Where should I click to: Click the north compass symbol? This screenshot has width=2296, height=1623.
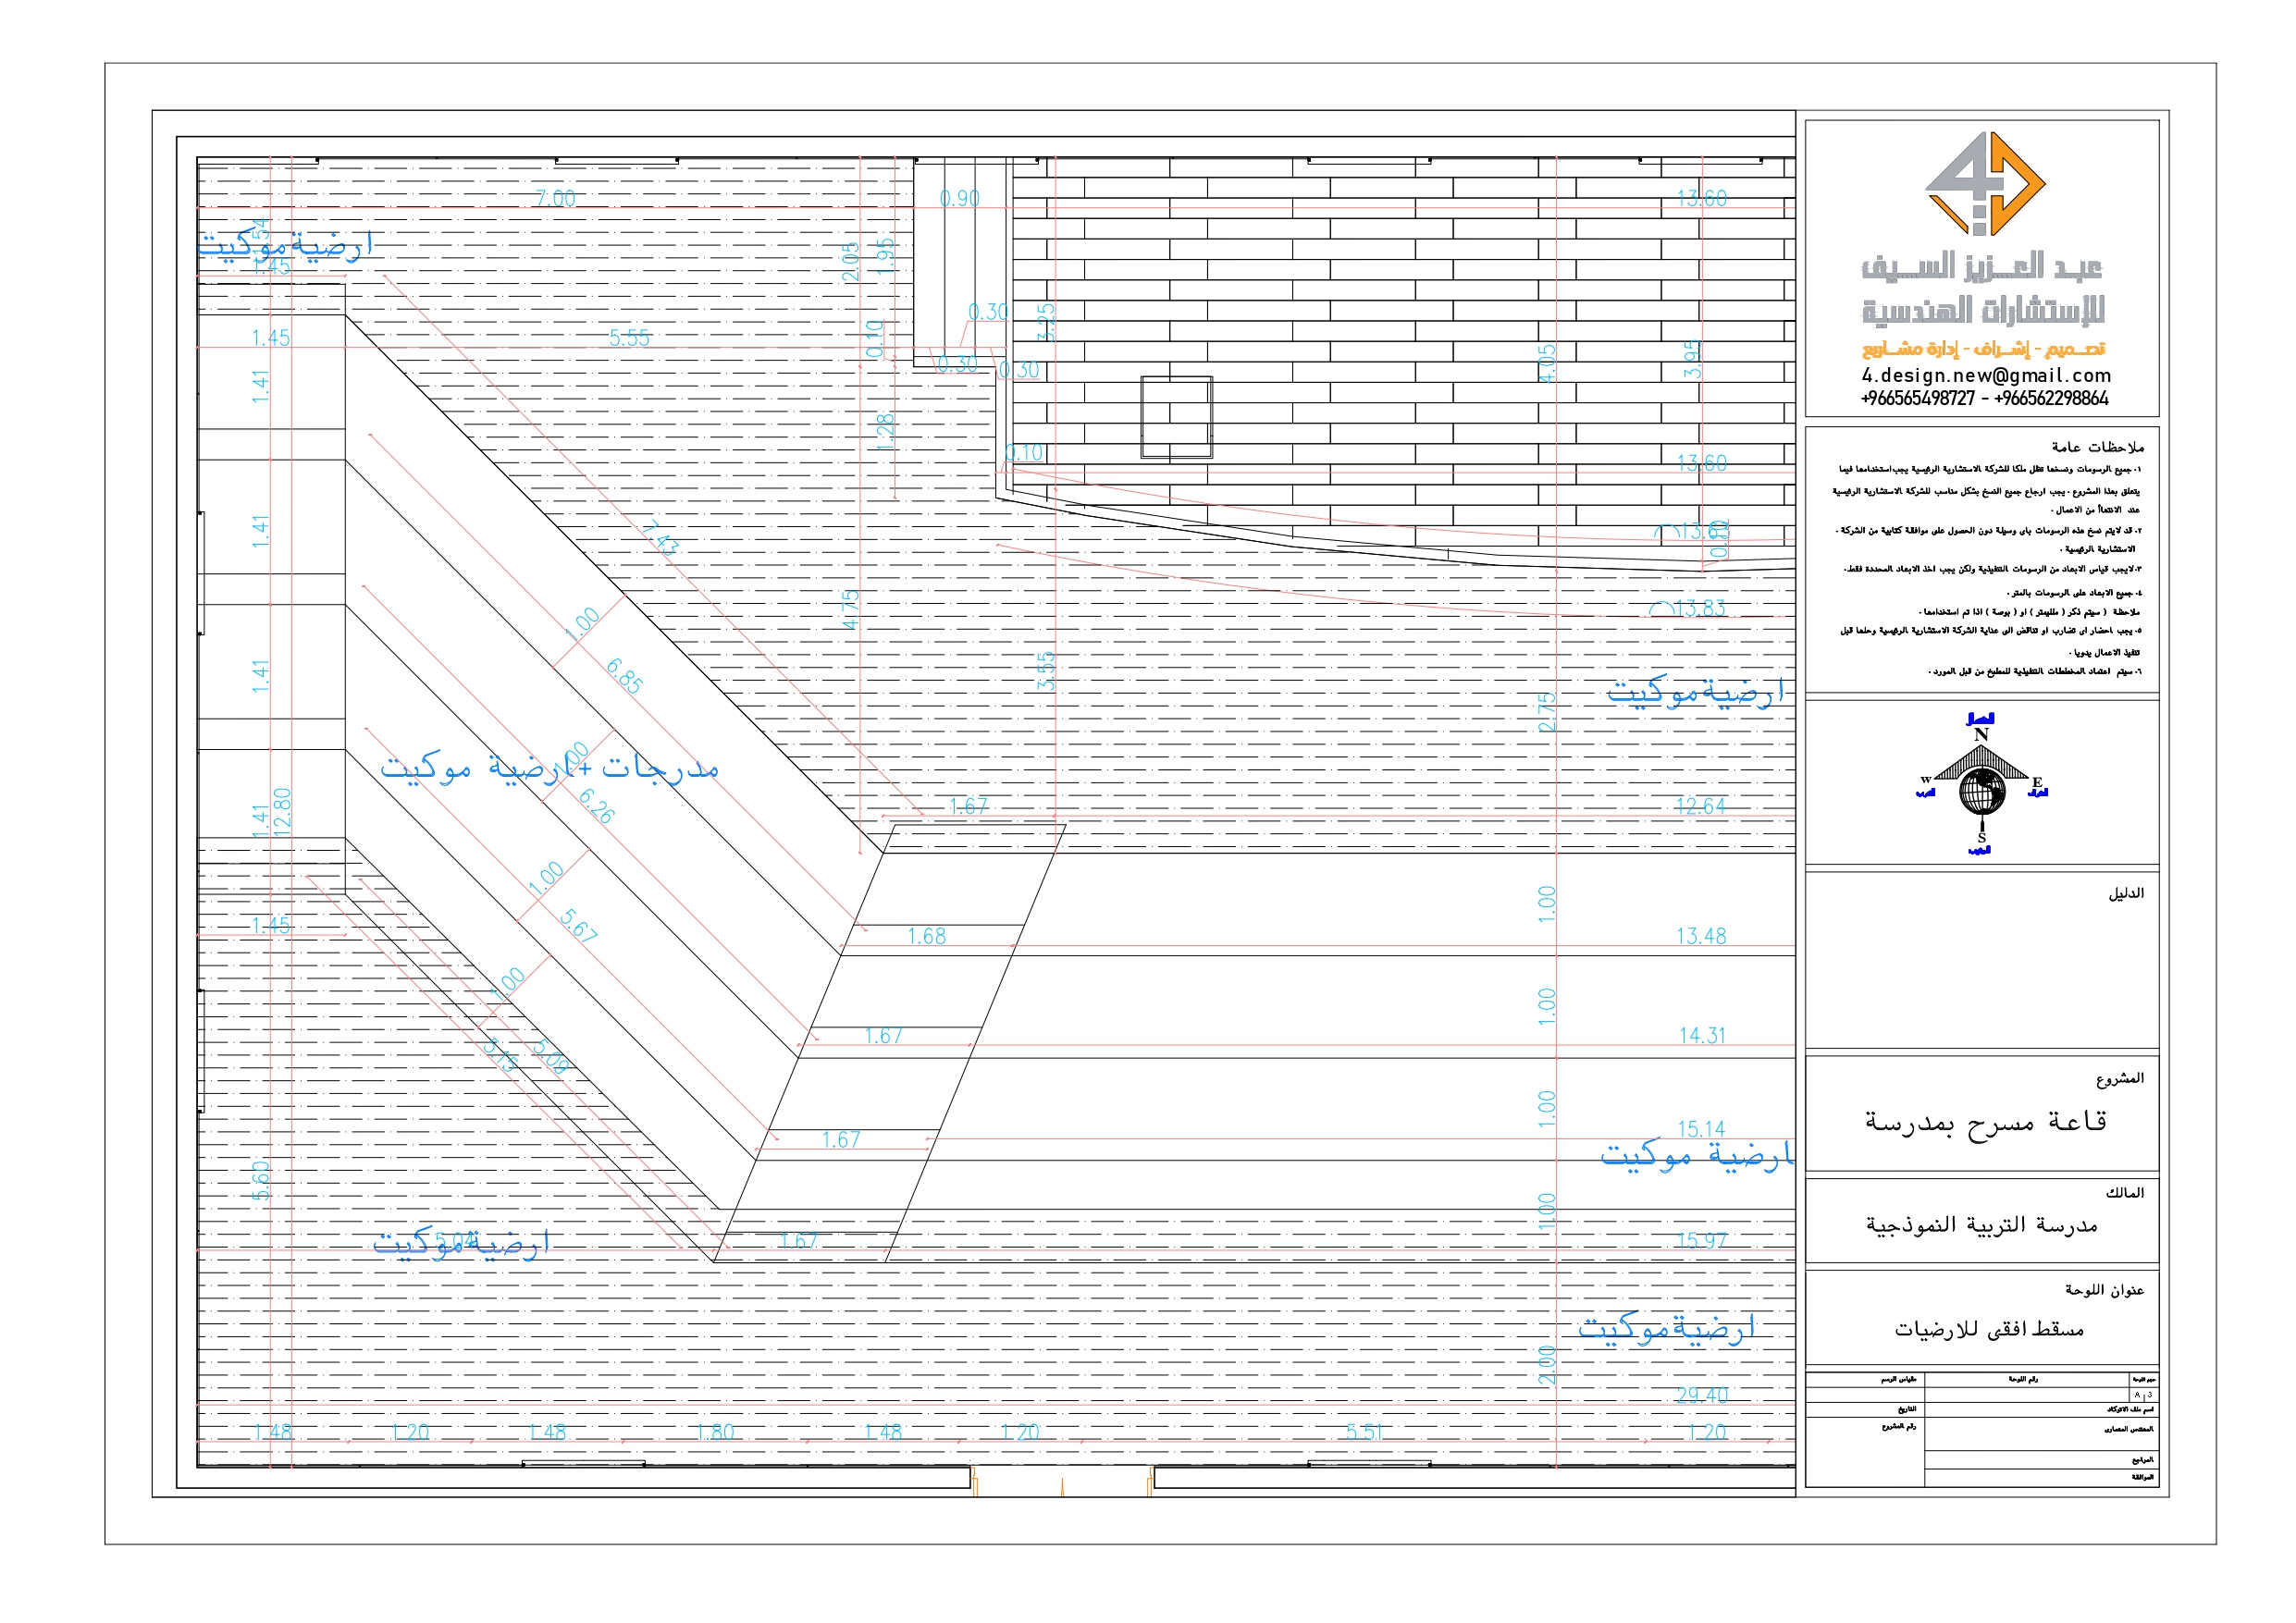coord(1981,784)
